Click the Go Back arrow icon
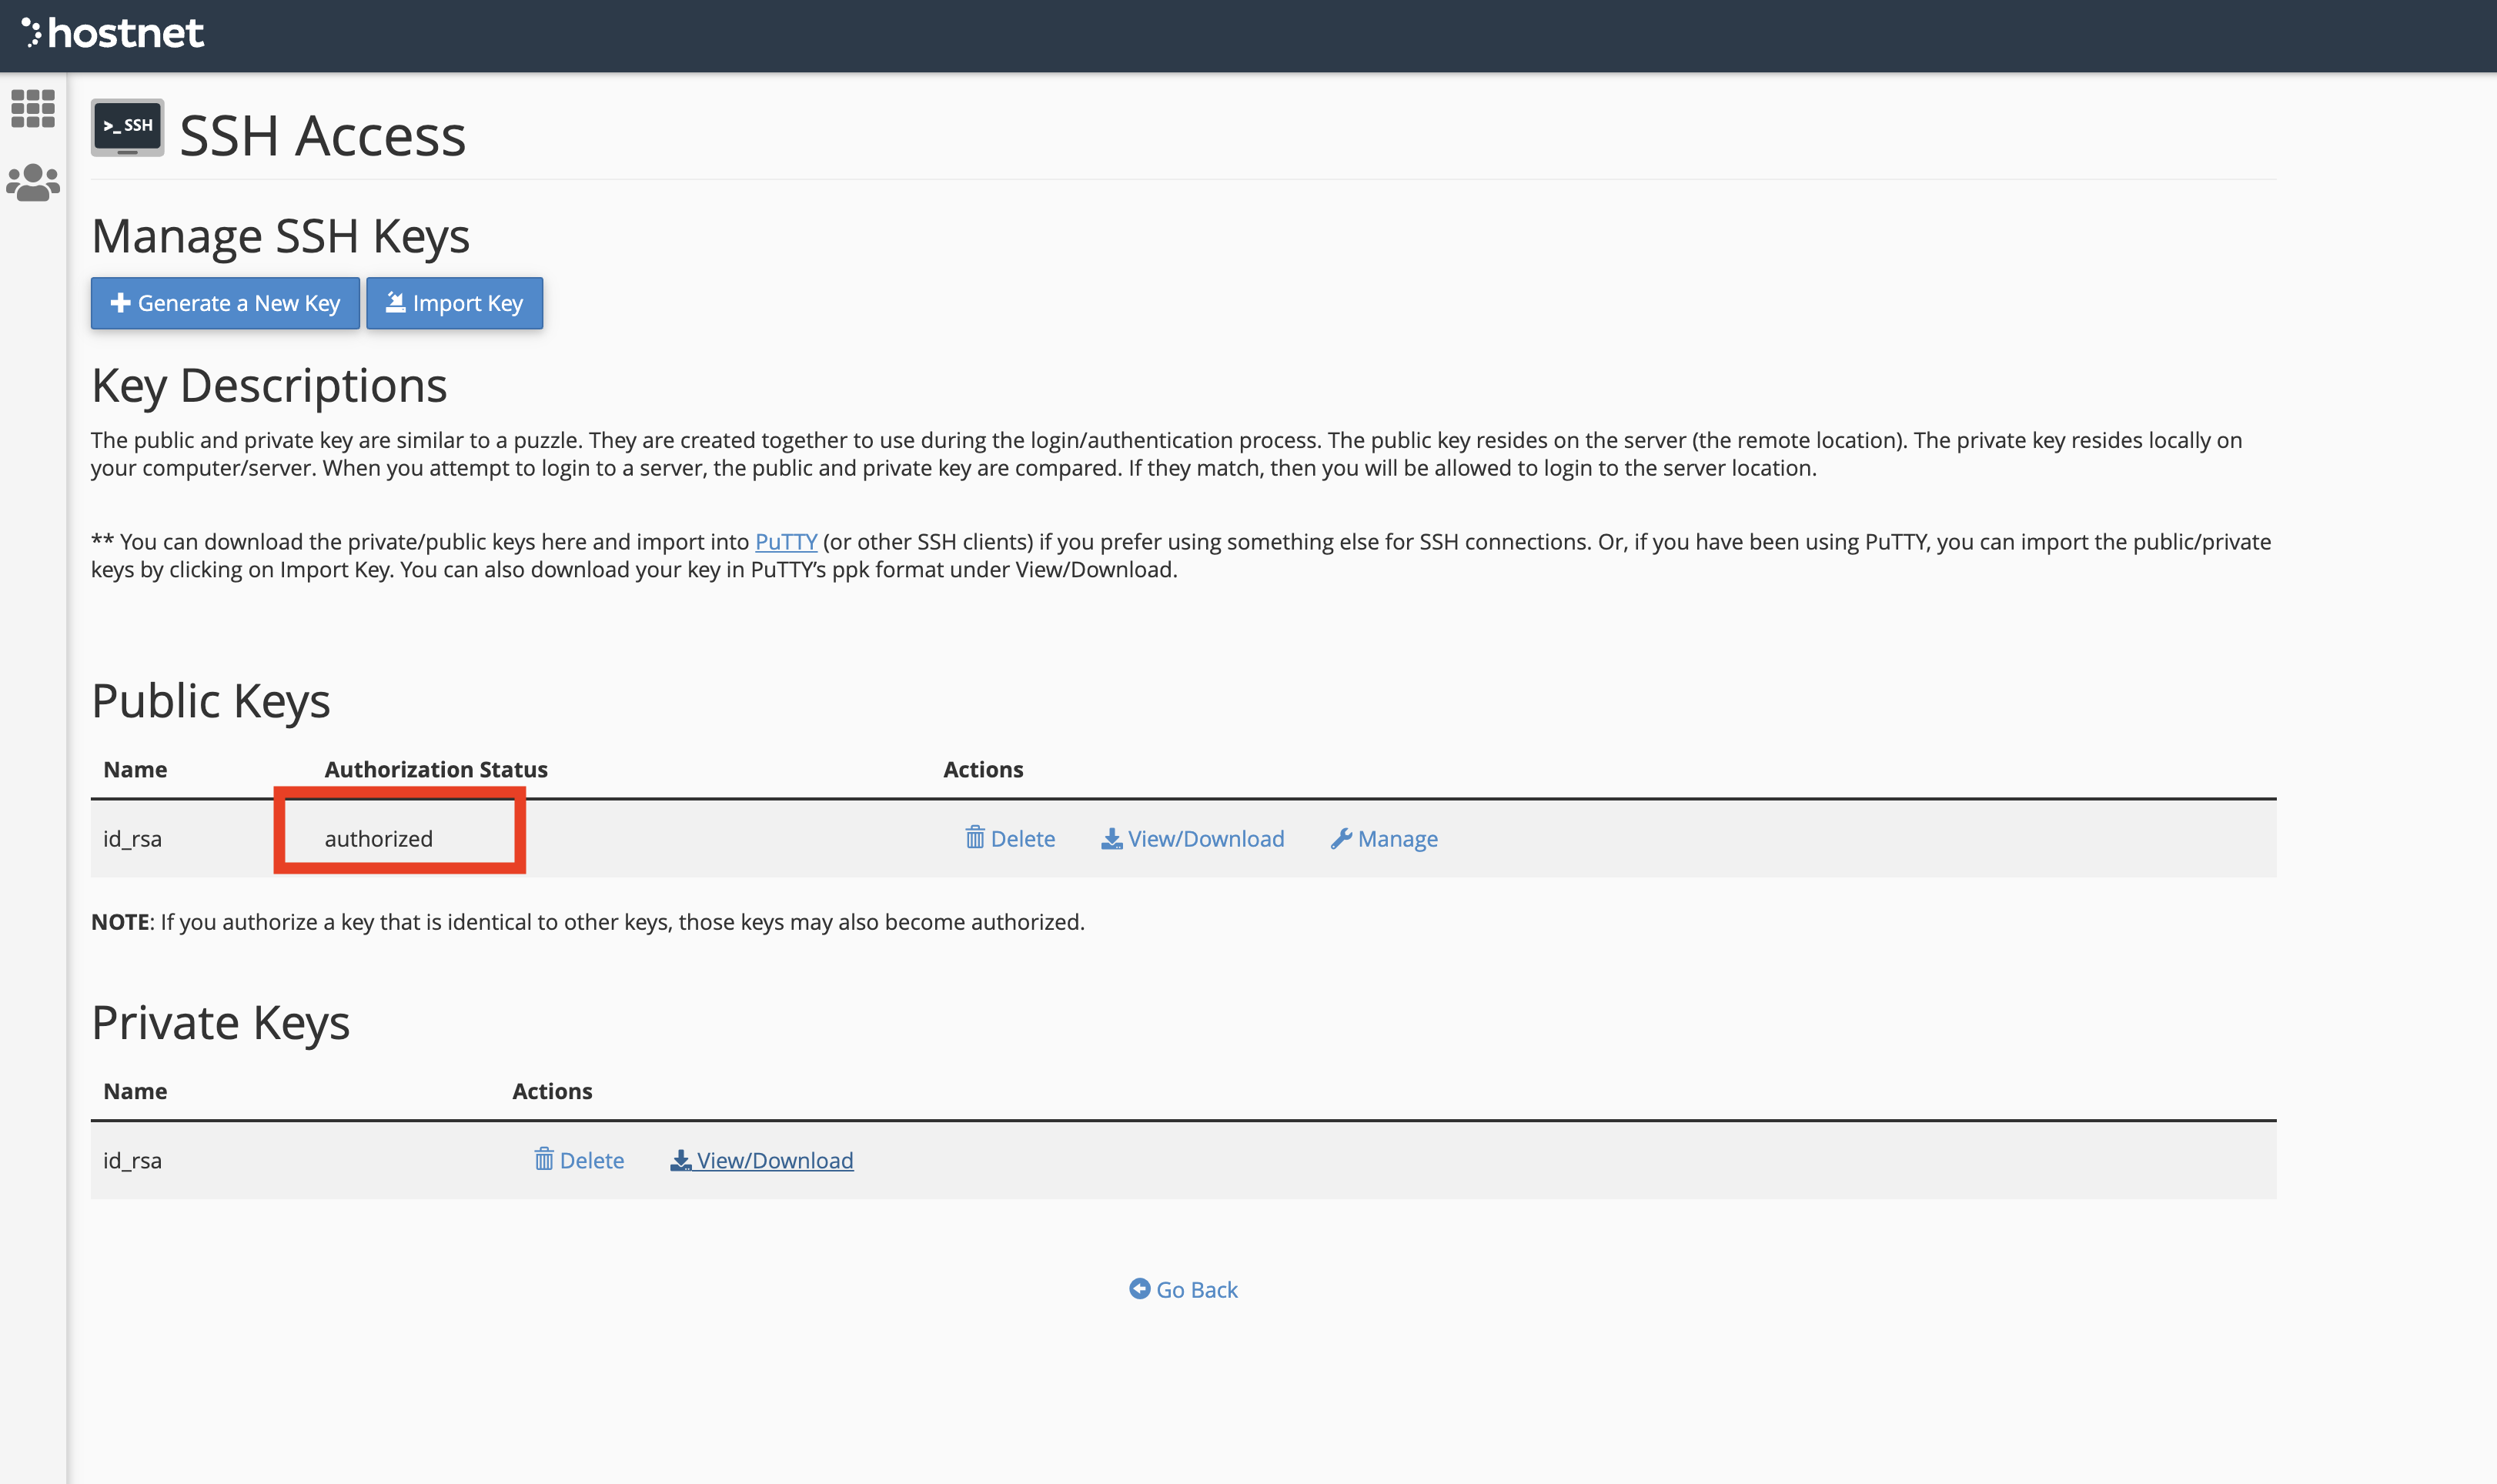 [x=1139, y=1288]
